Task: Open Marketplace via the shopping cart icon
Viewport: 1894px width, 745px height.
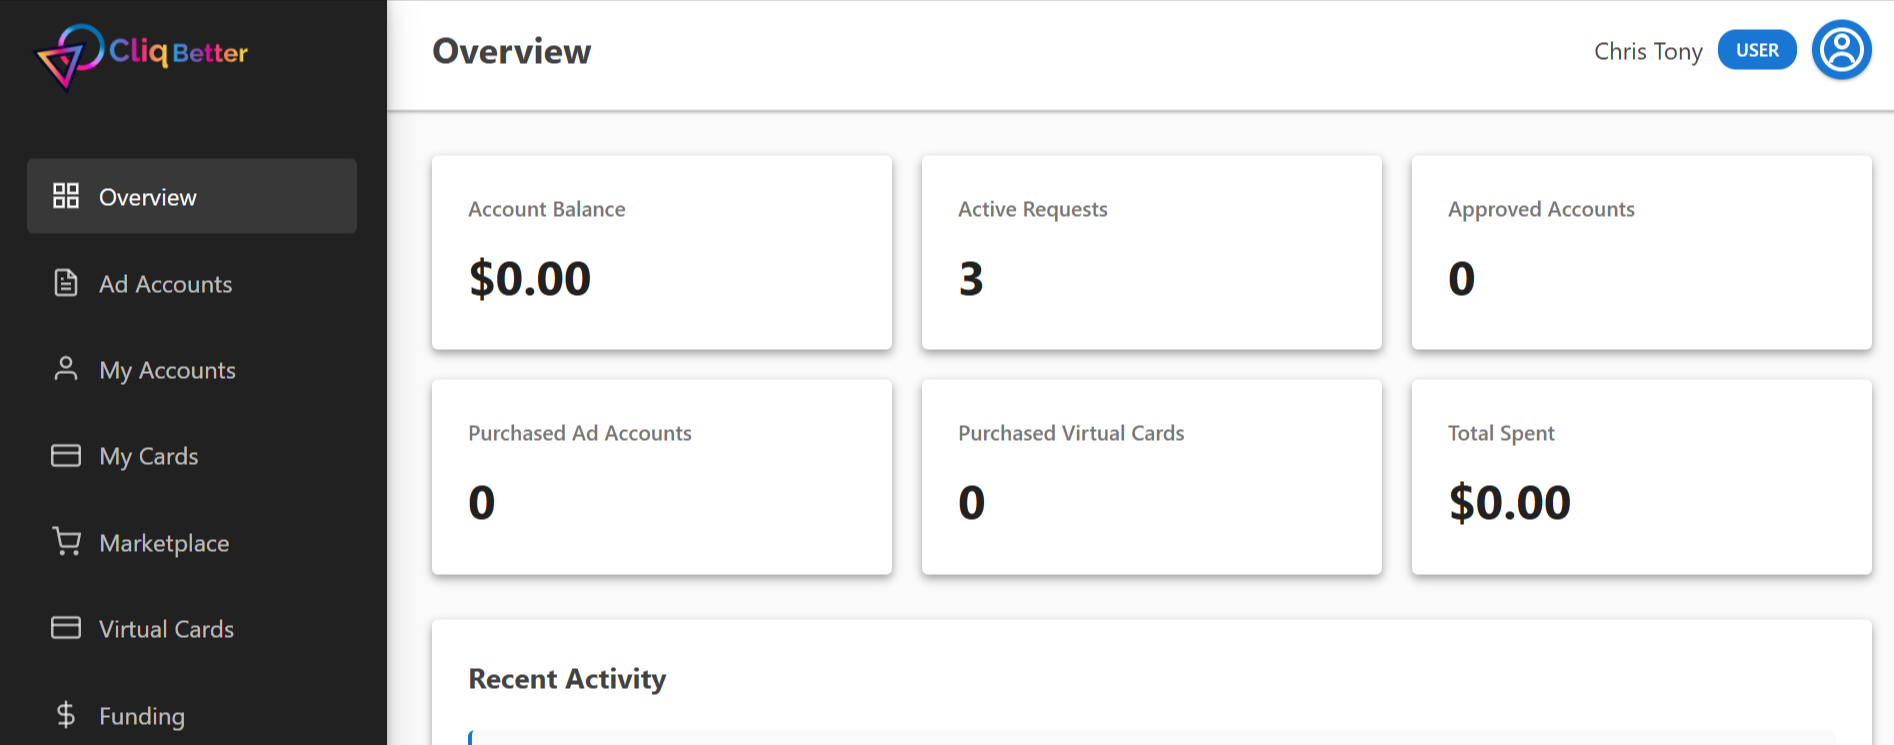Action: click(66, 541)
